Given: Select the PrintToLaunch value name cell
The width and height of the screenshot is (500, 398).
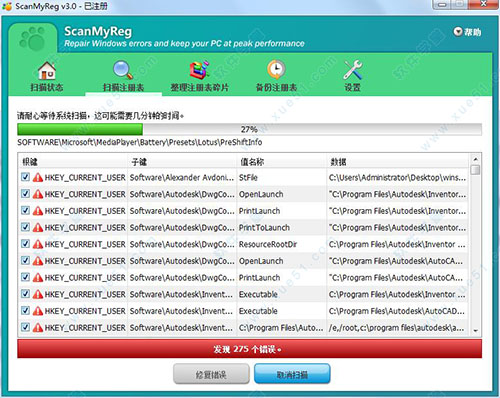Looking at the screenshot, I should tap(282, 227).
